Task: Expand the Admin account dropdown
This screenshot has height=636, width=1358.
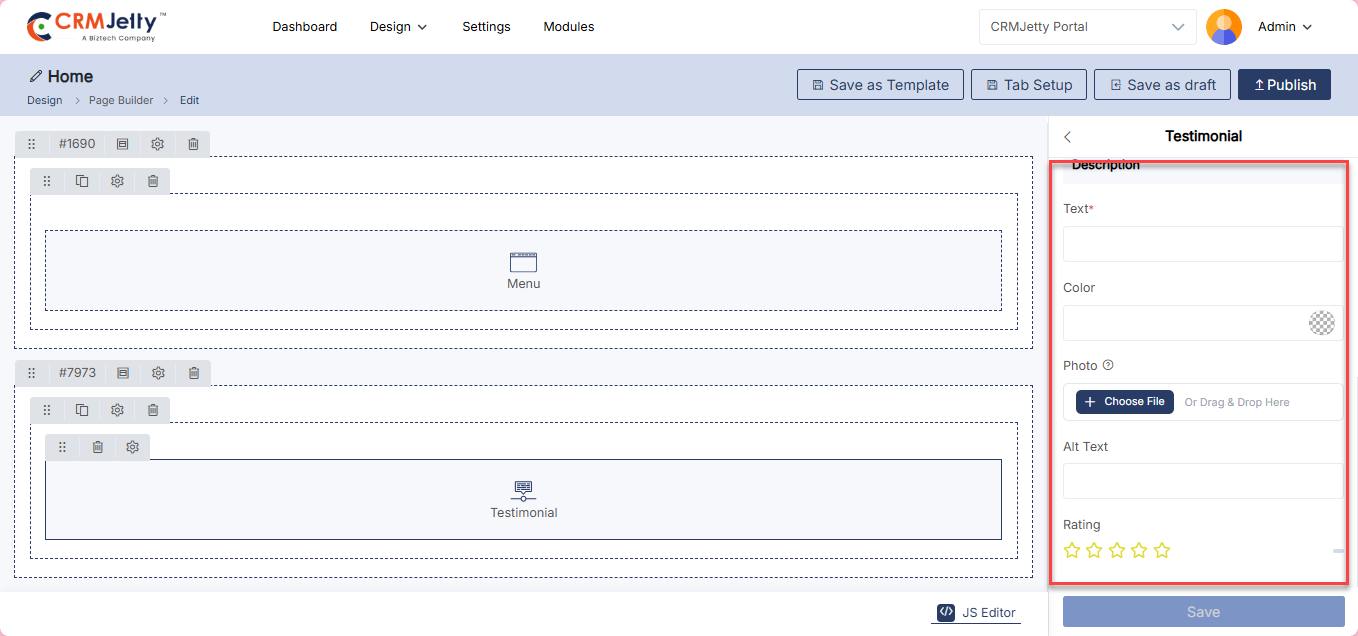Action: pos(1284,27)
